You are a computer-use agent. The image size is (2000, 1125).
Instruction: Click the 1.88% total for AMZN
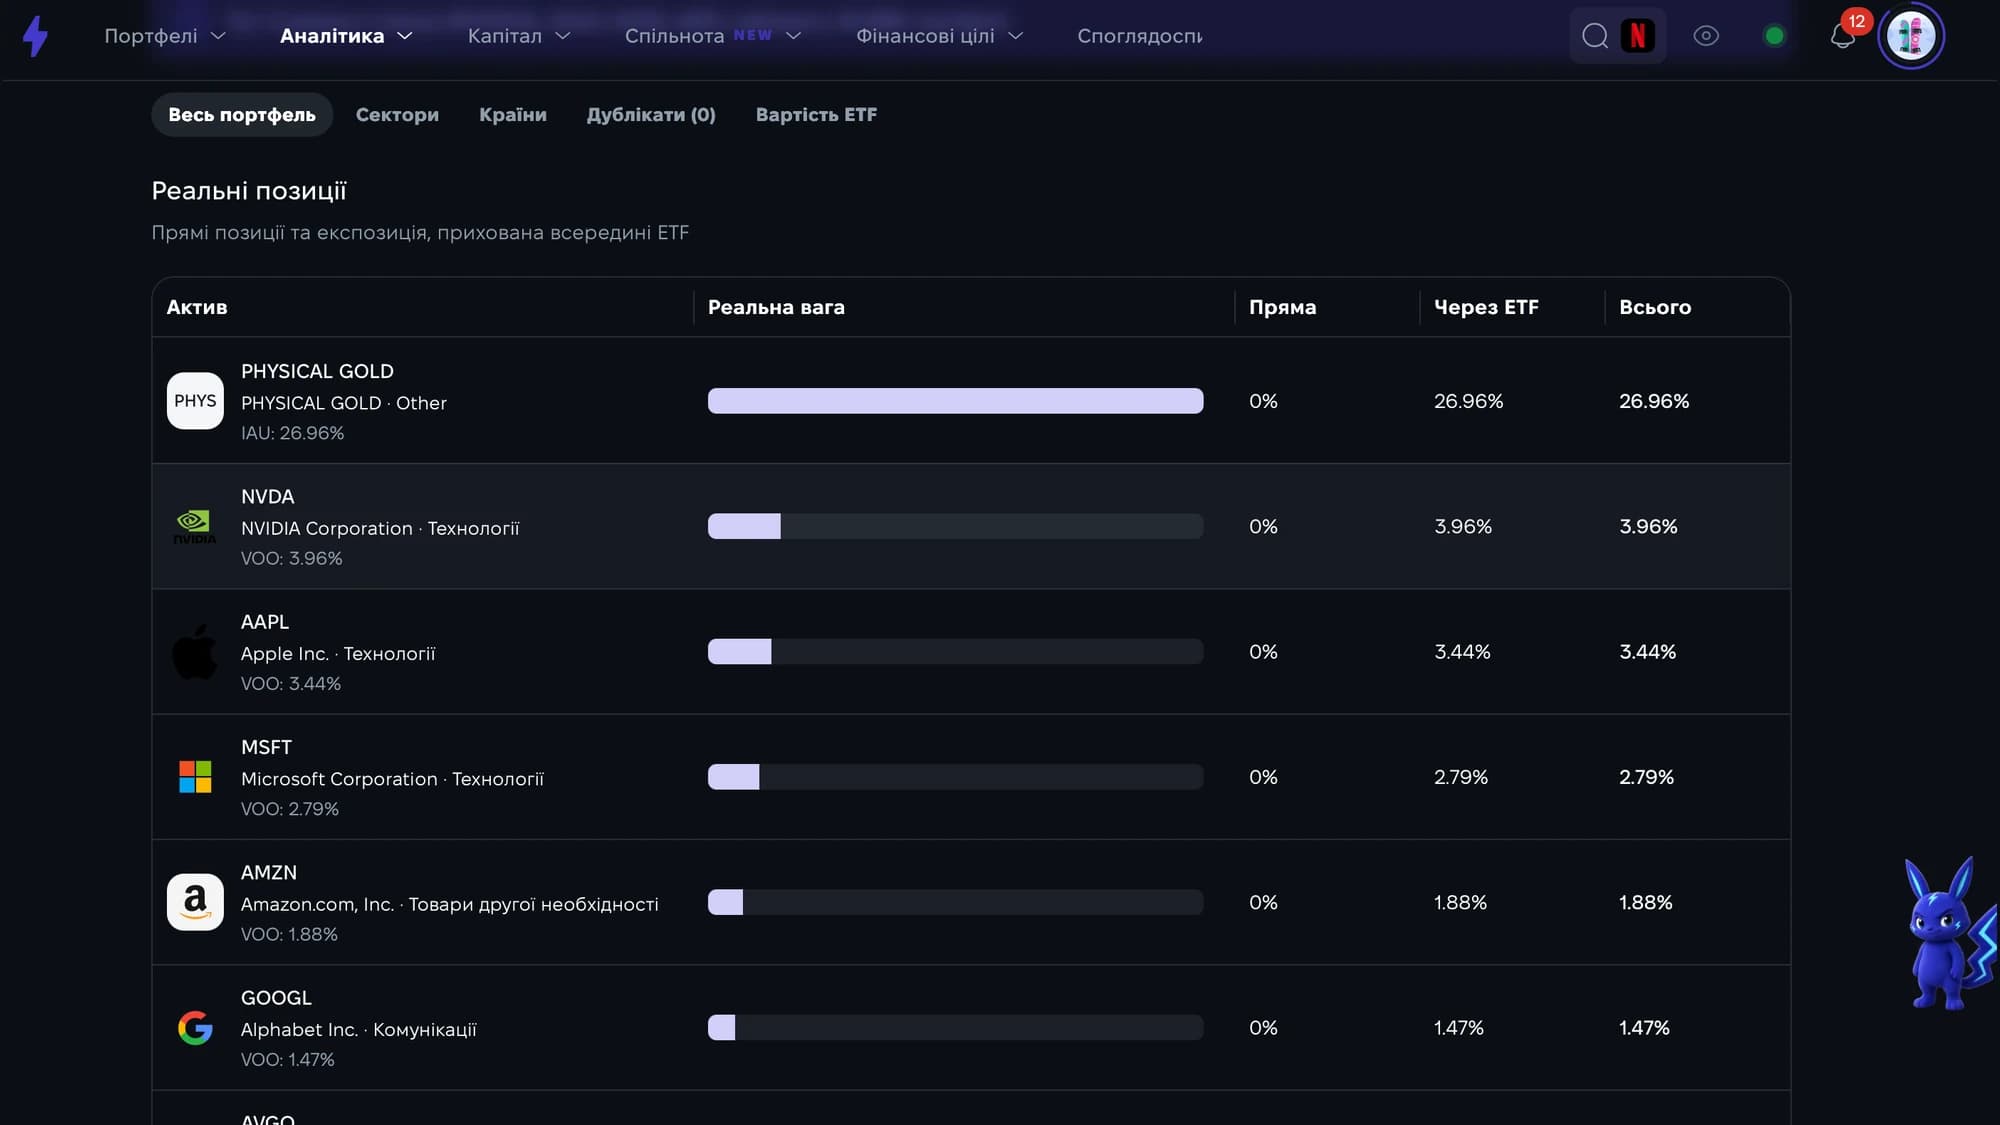1645,902
